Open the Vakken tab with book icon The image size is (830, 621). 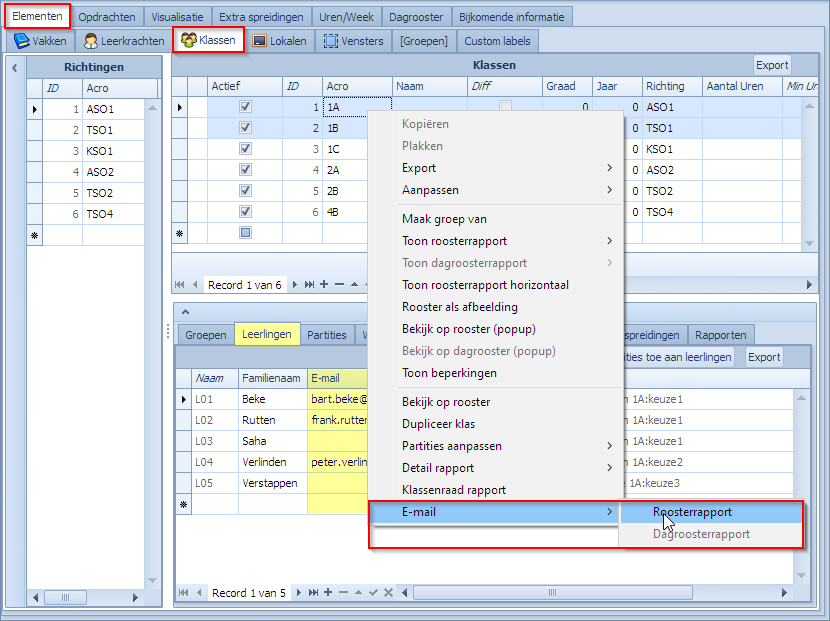[40, 41]
